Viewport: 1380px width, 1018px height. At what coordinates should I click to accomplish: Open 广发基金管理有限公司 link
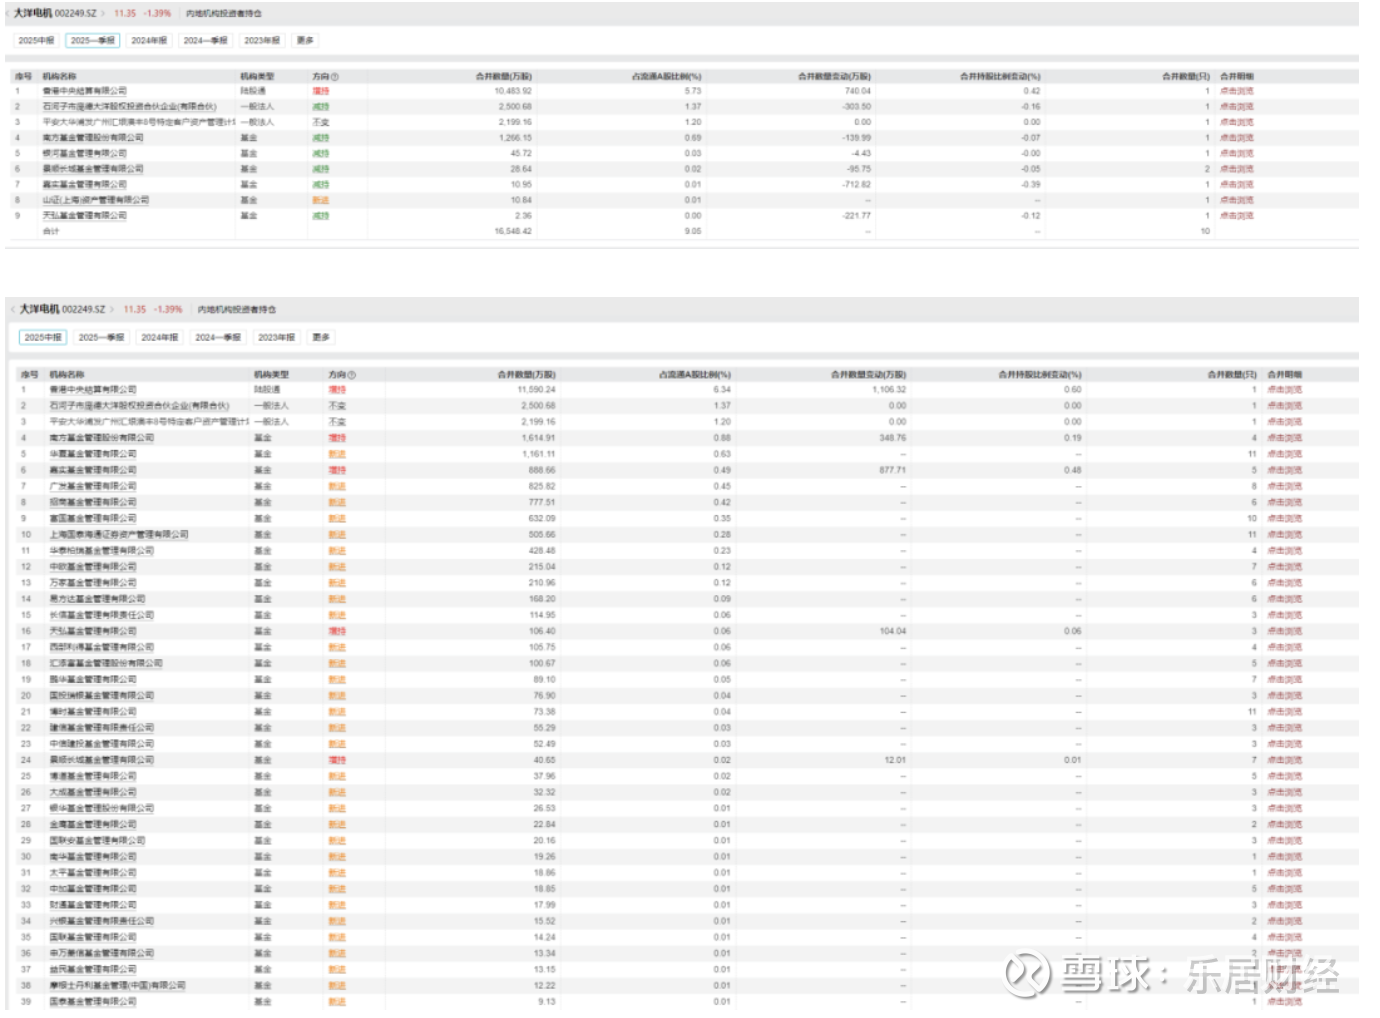pyautogui.click(x=93, y=486)
